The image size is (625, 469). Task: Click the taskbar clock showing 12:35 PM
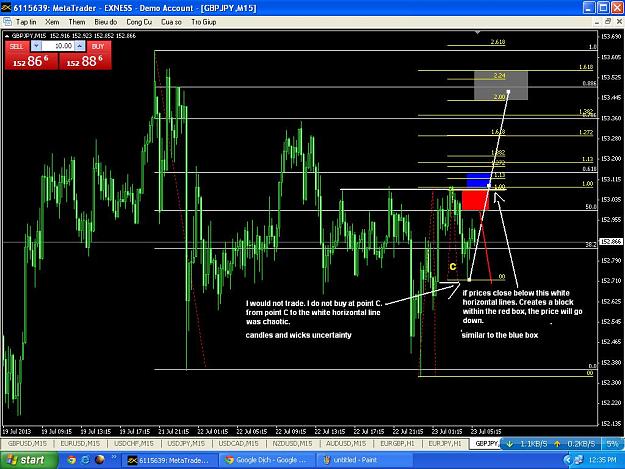602,460
